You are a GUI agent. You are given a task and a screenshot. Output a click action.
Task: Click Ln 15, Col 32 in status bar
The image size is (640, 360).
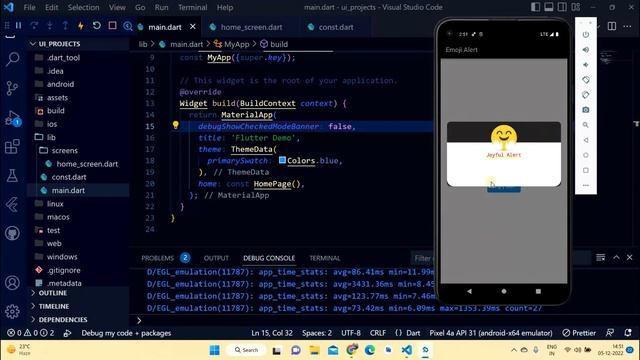(272, 333)
